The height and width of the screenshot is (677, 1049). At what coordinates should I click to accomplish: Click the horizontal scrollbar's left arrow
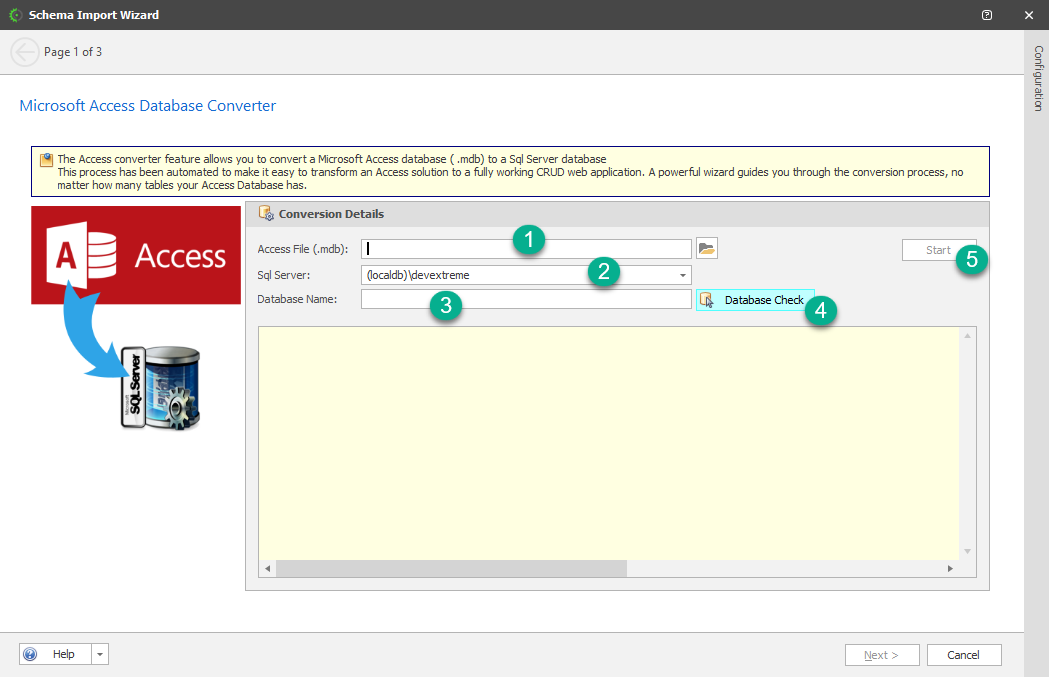click(x=266, y=568)
